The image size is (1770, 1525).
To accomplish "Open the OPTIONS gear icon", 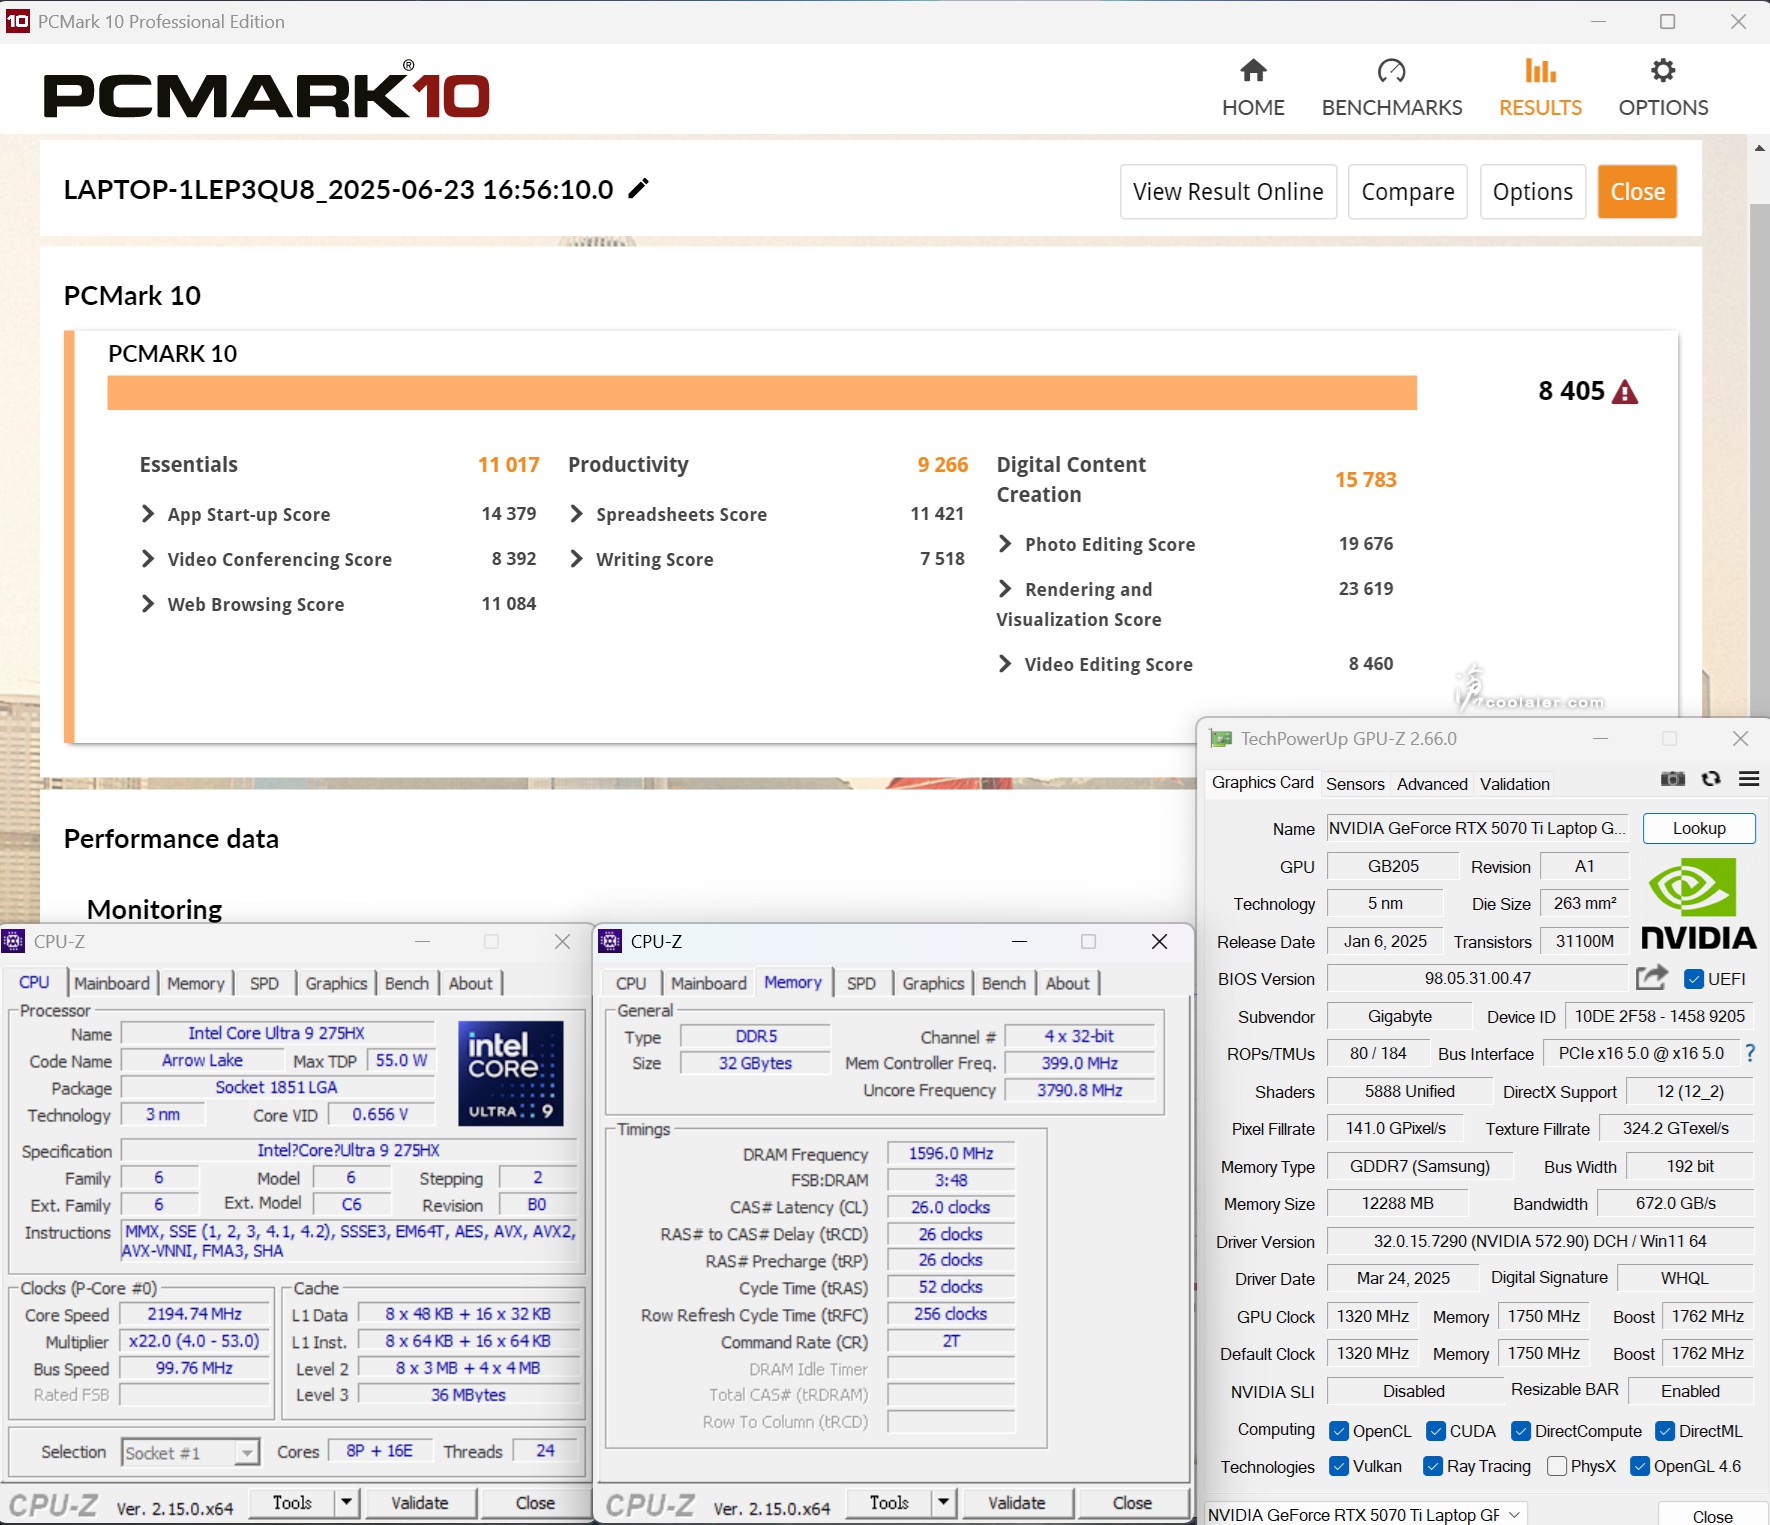I will [x=1663, y=71].
